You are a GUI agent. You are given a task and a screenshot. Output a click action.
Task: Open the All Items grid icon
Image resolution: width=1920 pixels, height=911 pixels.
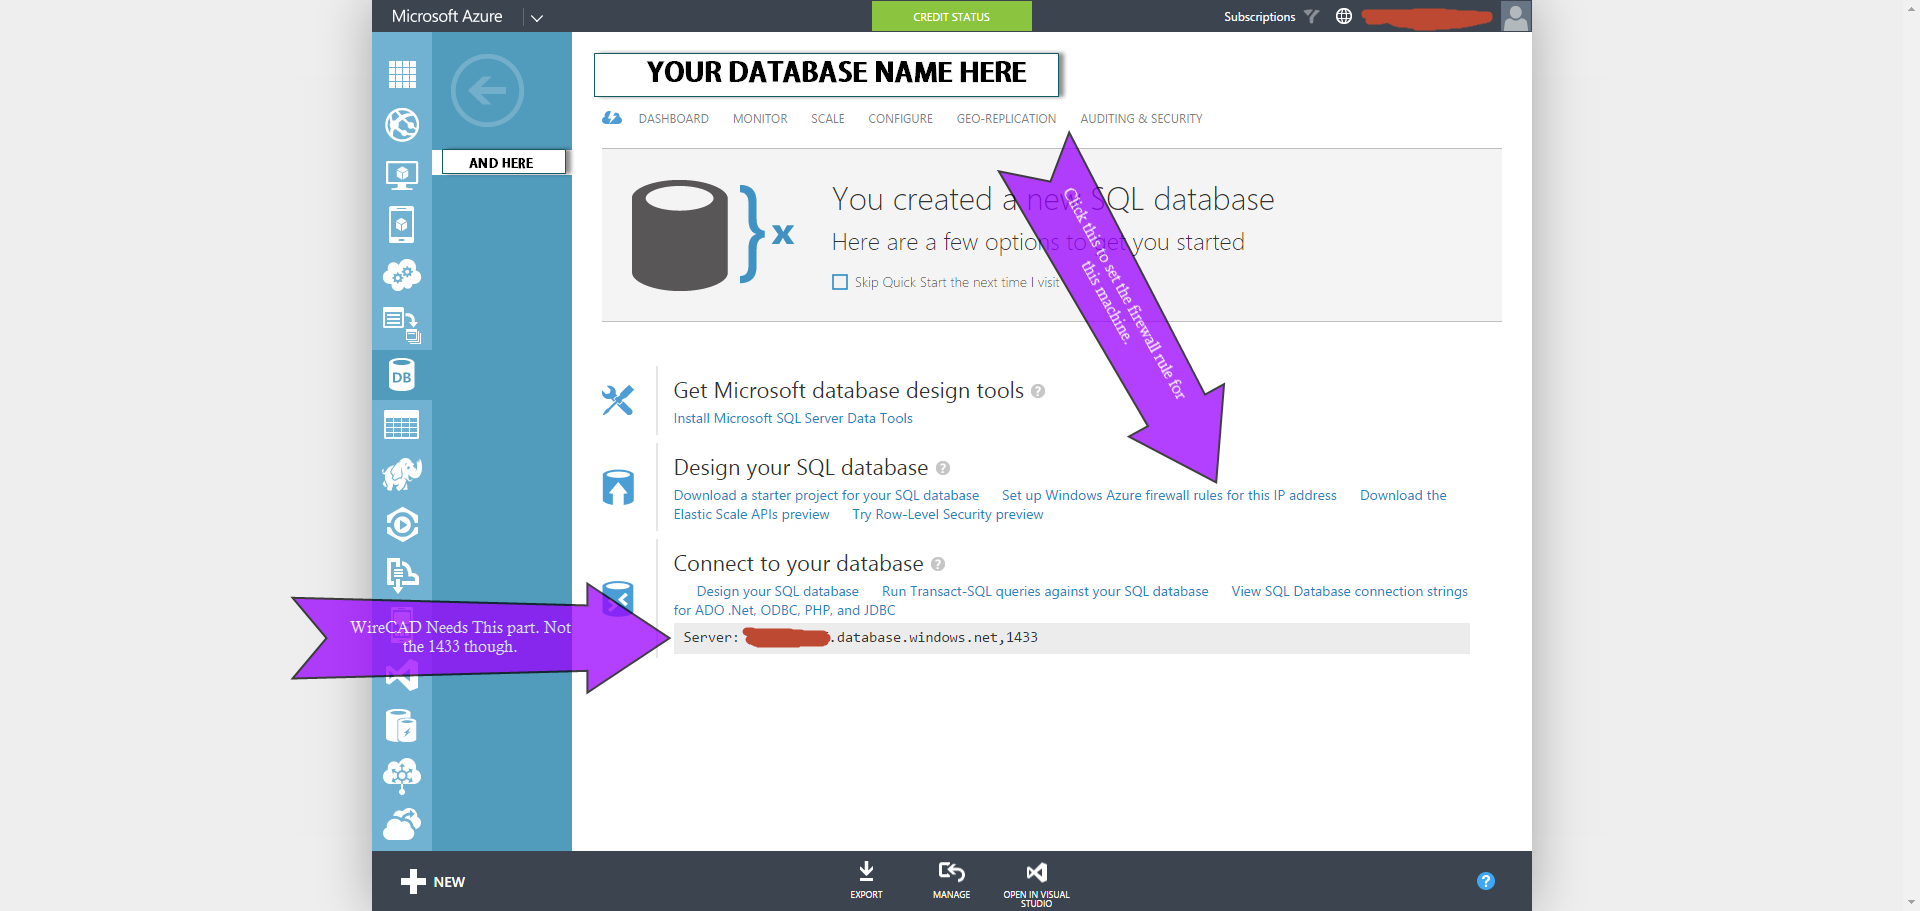click(402, 74)
